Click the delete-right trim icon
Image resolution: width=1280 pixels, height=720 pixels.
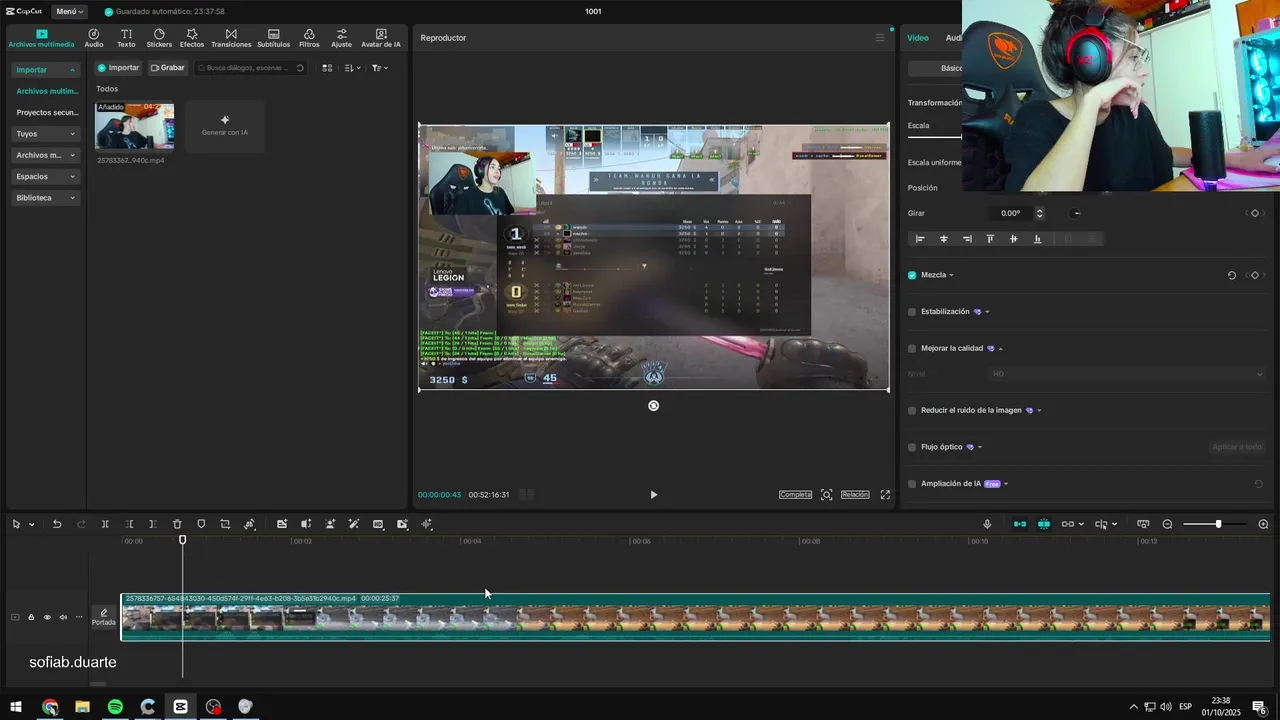(153, 524)
